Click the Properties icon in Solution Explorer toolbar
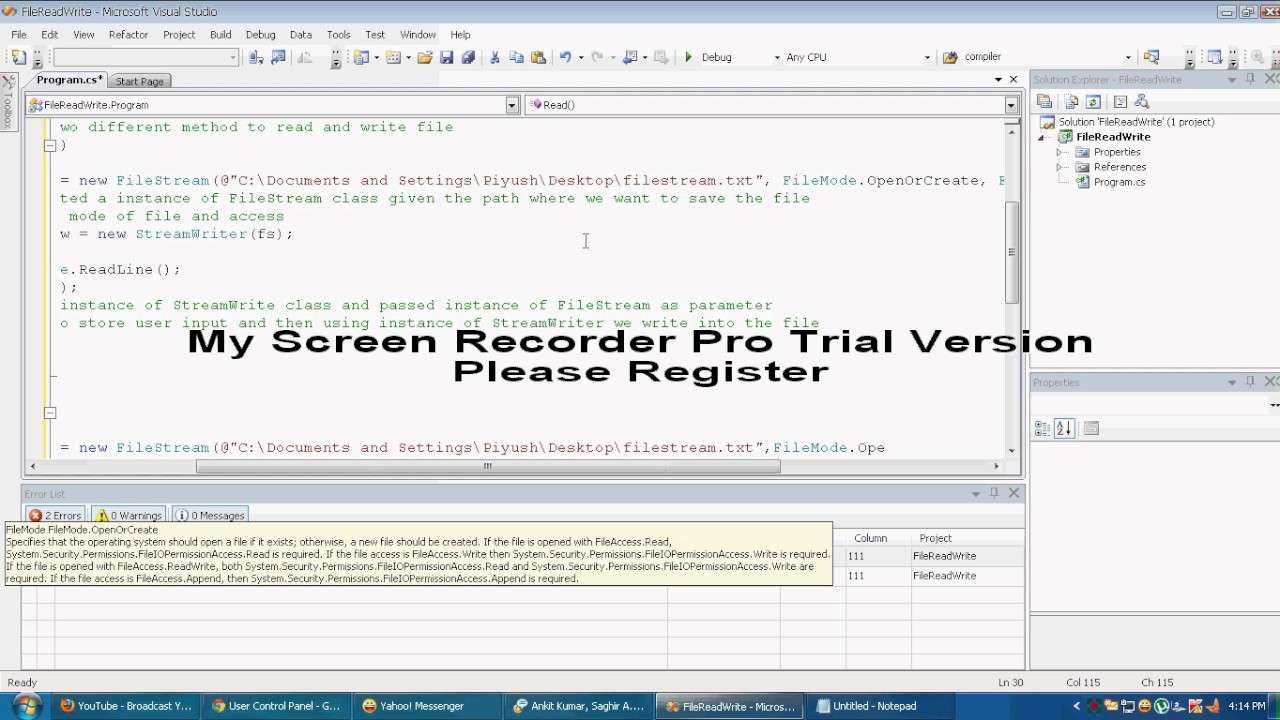The height and width of the screenshot is (720, 1280). [x=1044, y=101]
